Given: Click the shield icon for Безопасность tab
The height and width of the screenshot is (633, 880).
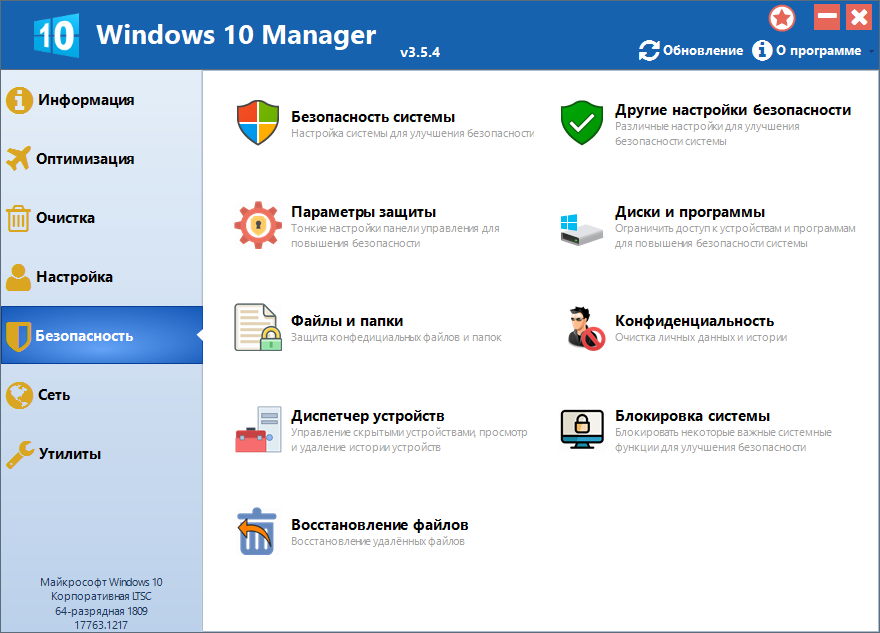Looking at the screenshot, I should coord(18,336).
